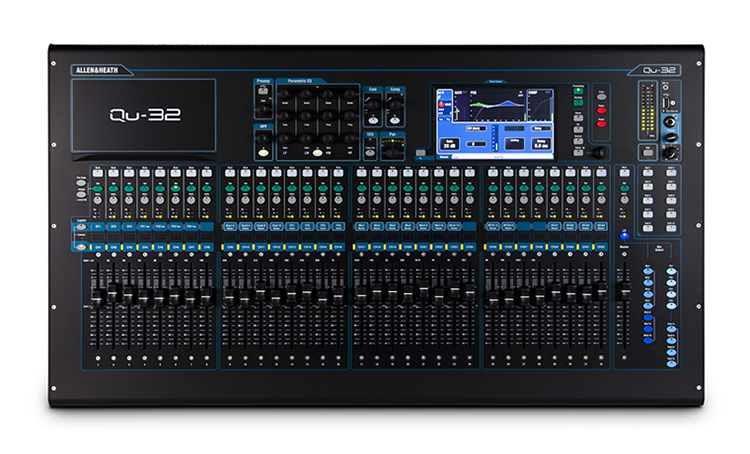Hit the PAFL key on channel CH16
This screenshot has height=454, width=750.
tap(339, 200)
